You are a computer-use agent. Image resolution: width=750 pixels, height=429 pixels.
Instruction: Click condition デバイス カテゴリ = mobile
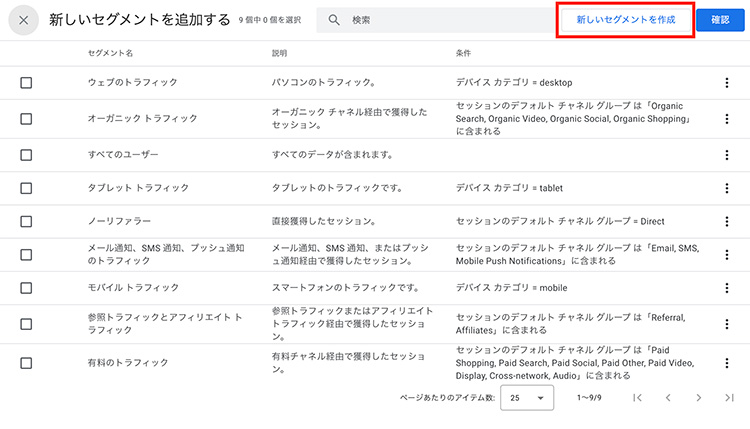[x=511, y=287]
